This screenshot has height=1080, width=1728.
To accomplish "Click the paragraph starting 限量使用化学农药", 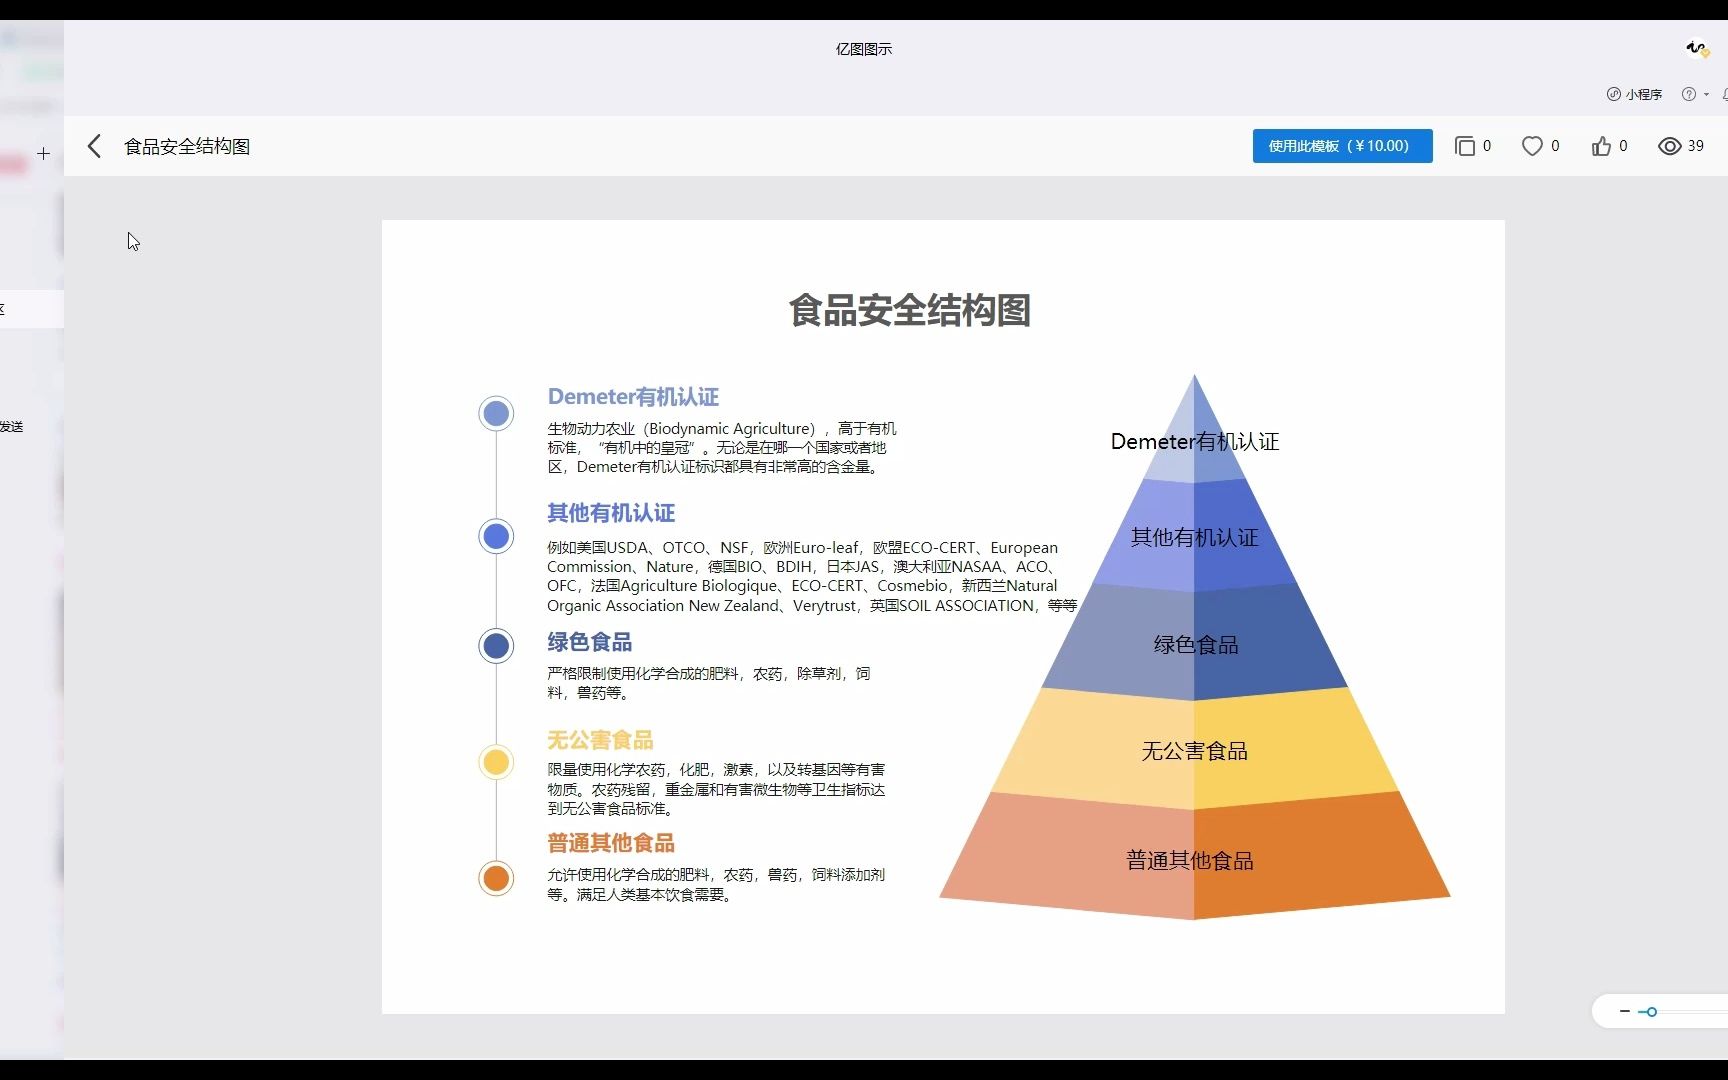I will [x=716, y=789].
